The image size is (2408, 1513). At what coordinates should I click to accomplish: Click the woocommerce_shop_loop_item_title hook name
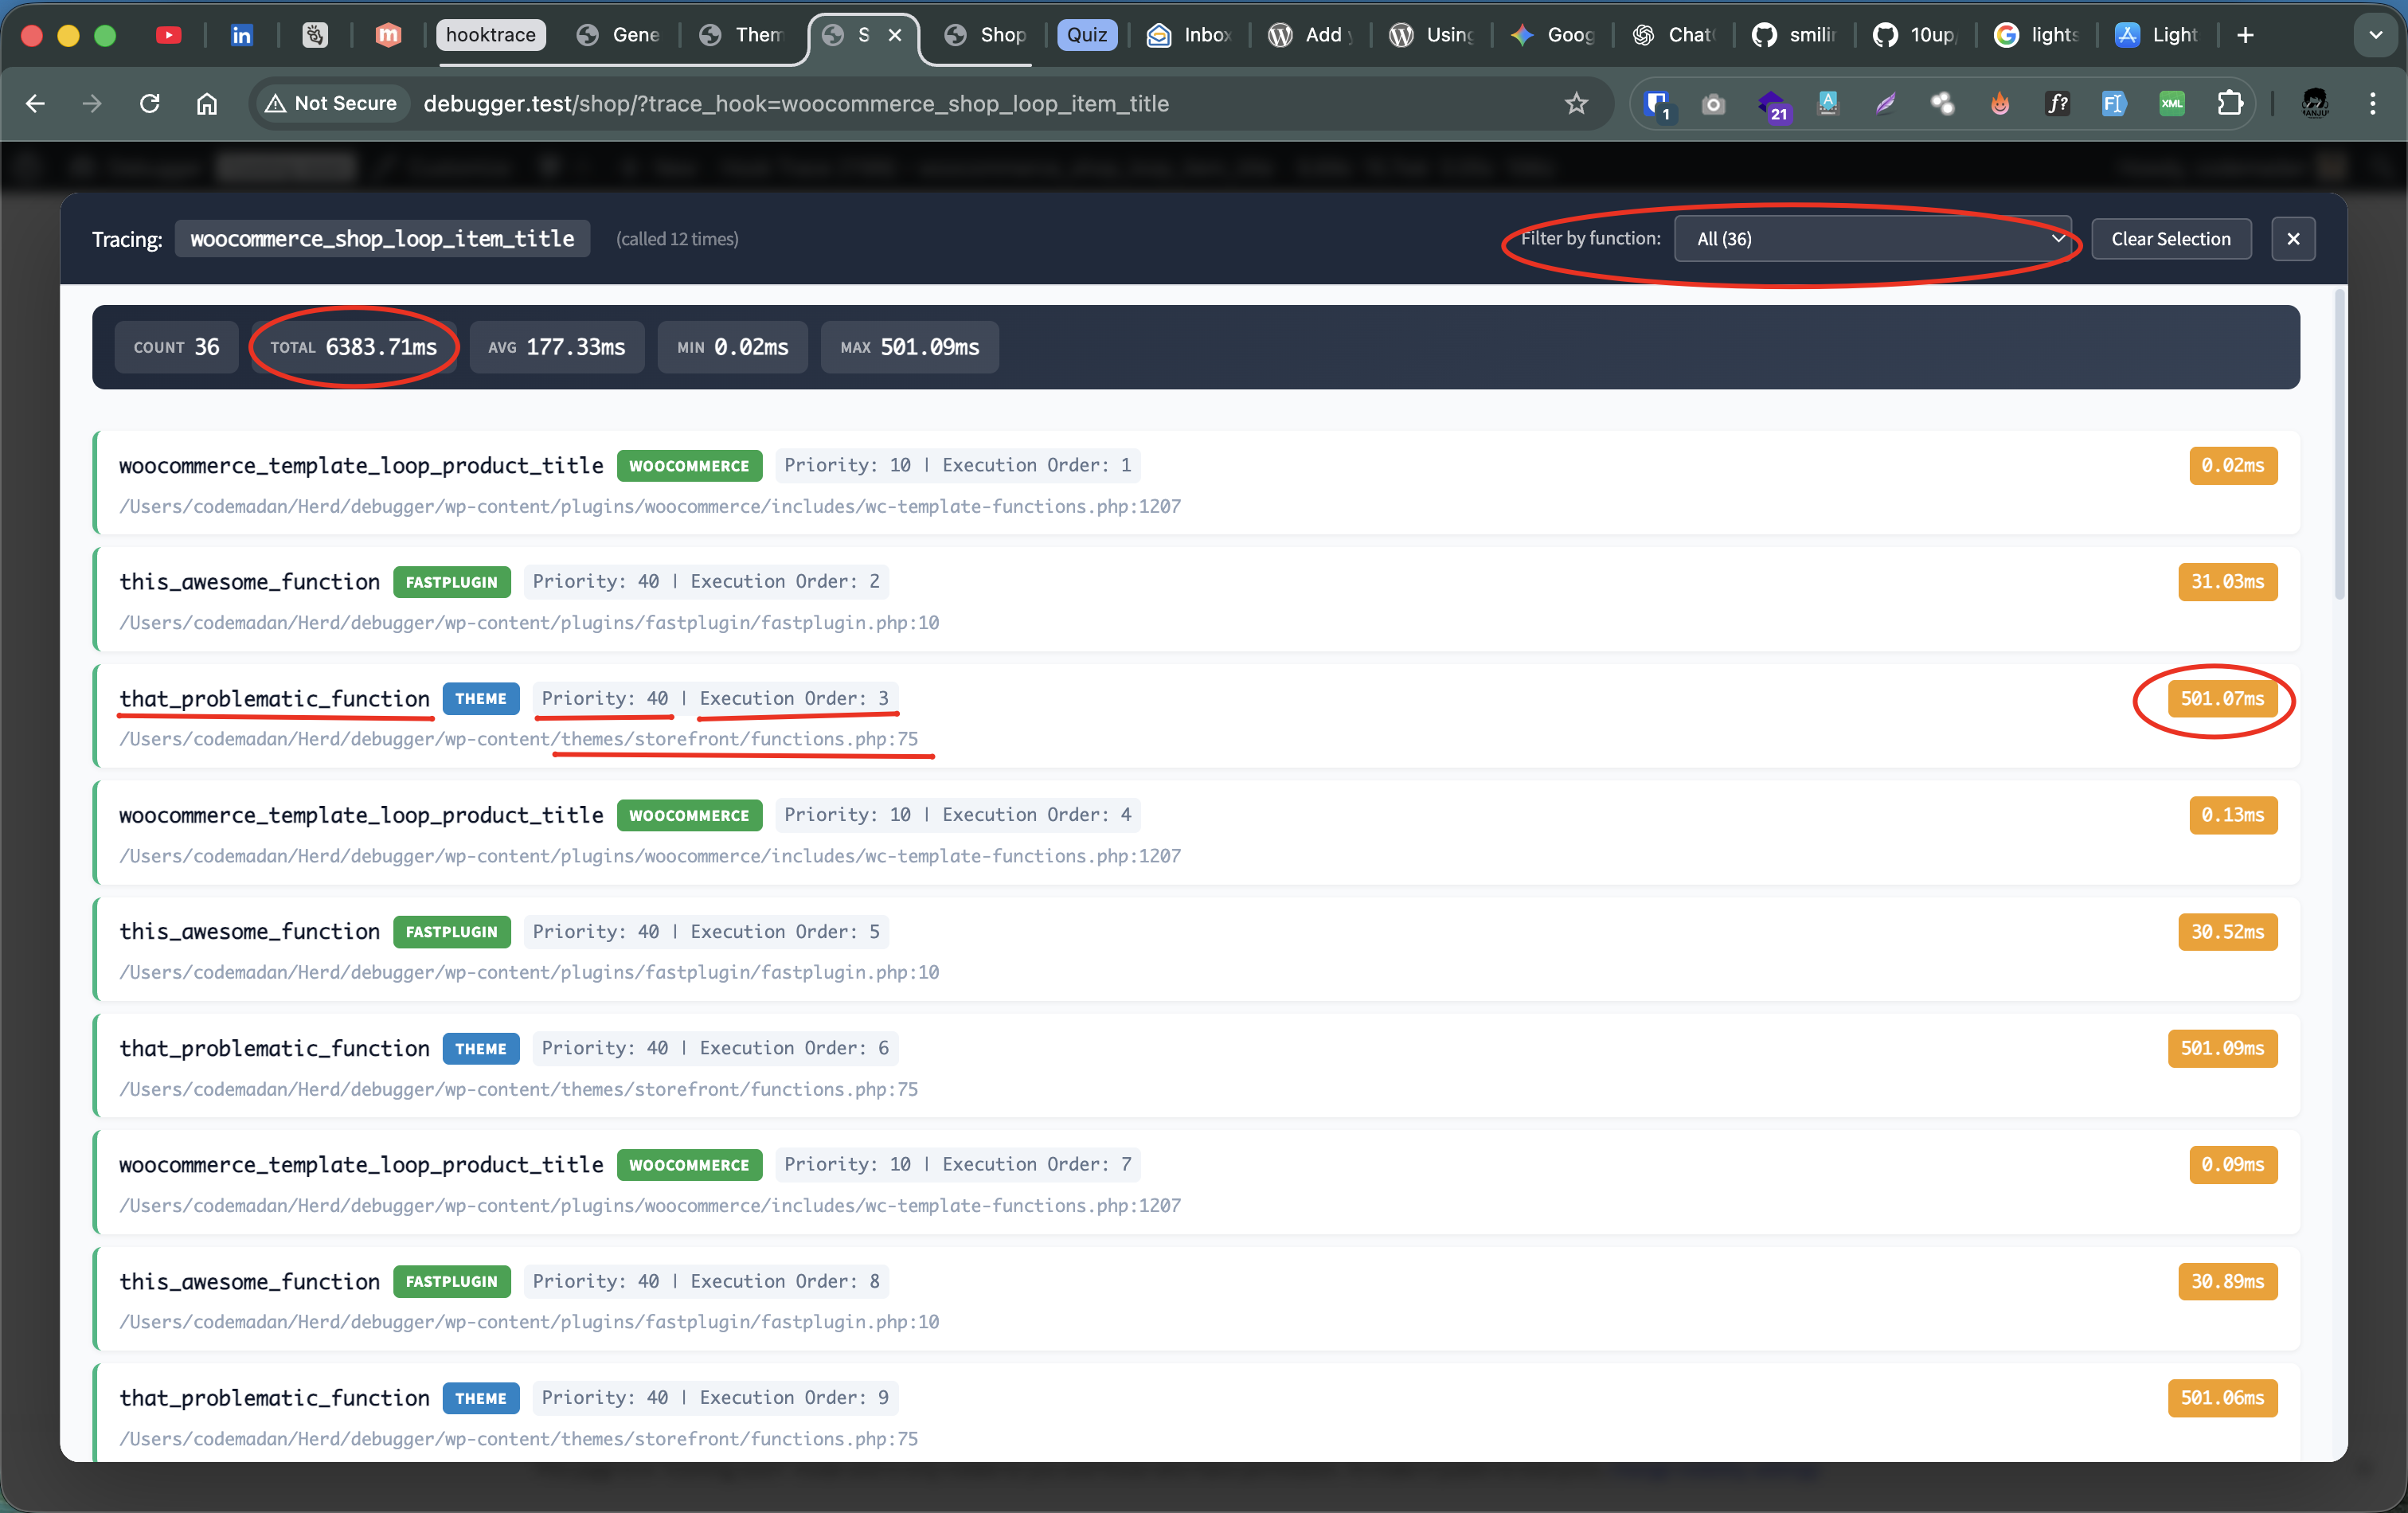tap(382, 239)
